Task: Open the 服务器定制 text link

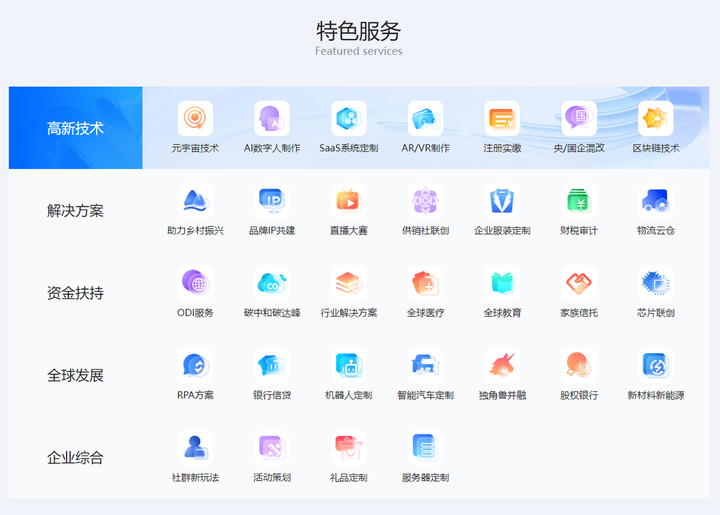Action: click(426, 477)
